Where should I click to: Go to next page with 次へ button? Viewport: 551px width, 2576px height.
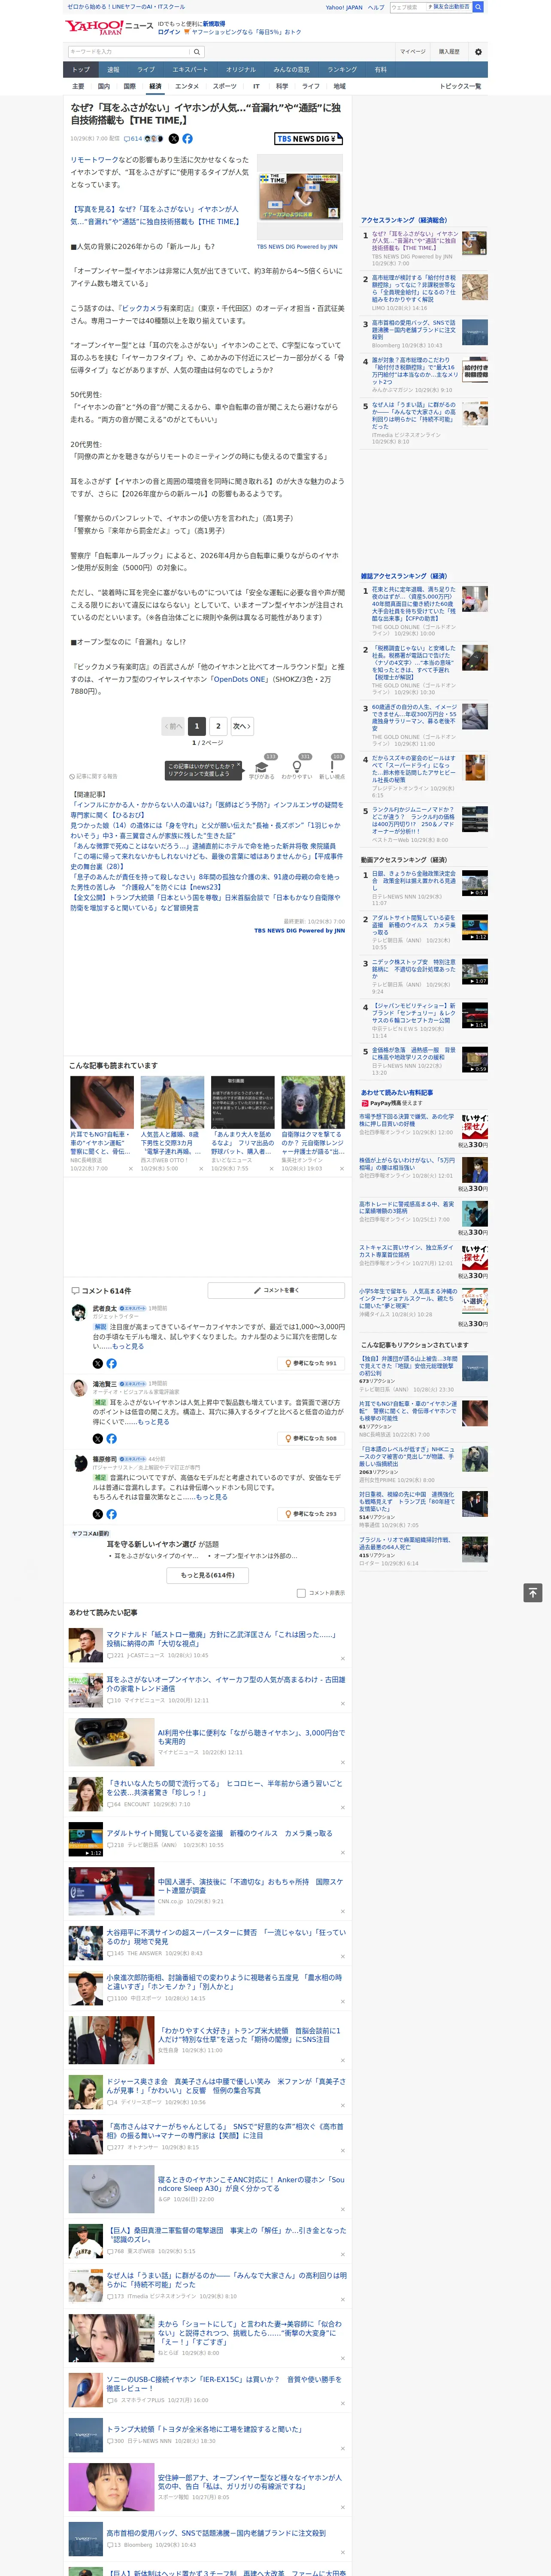click(241, 726)
